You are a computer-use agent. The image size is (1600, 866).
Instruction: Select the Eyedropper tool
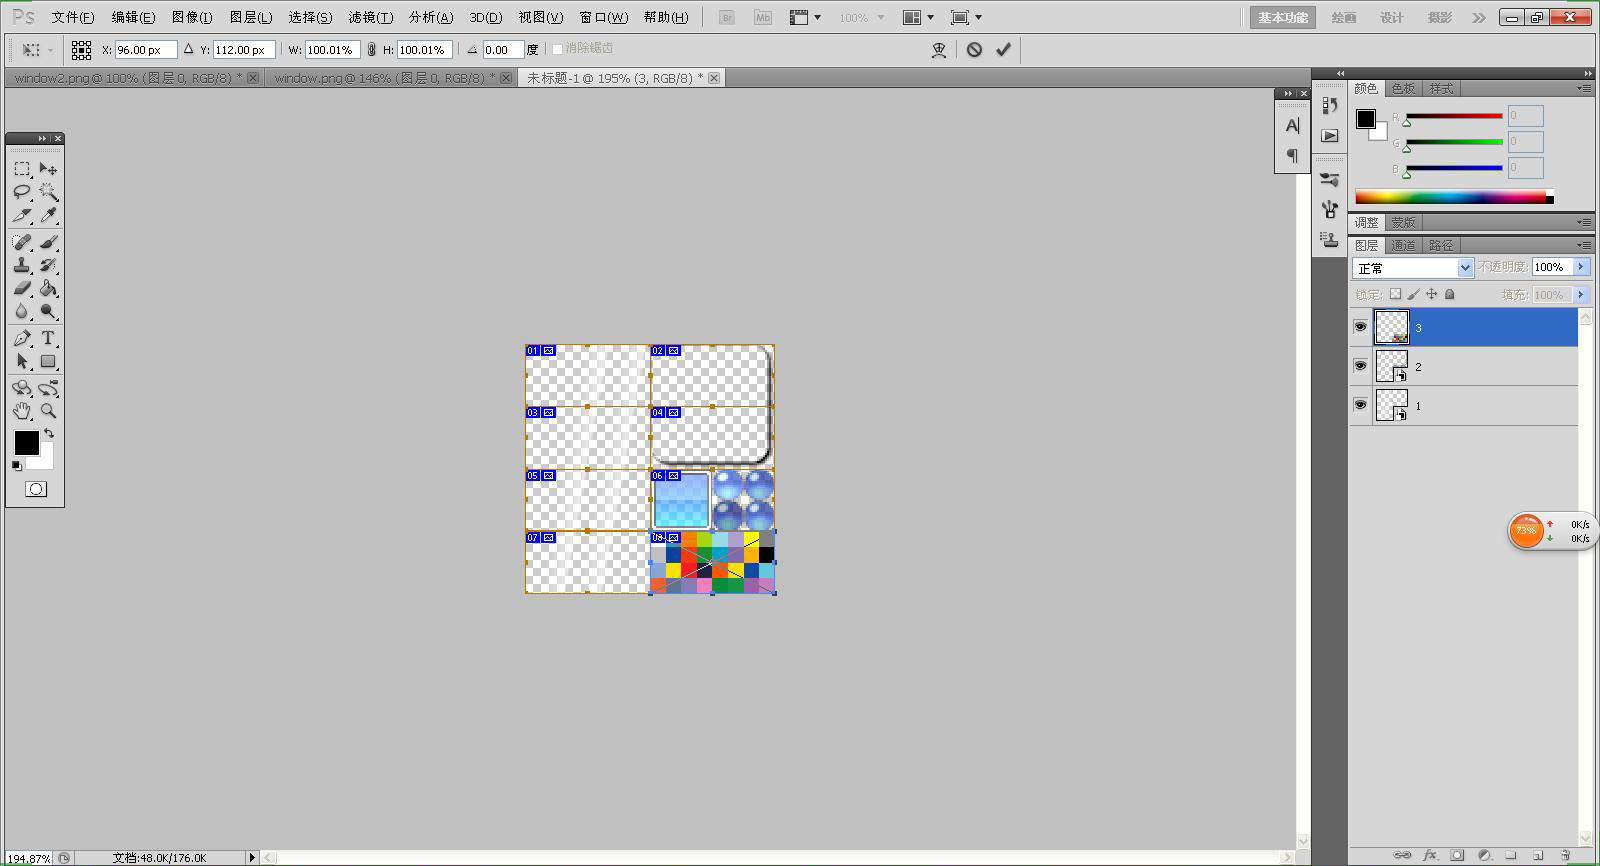coord(48,215)
